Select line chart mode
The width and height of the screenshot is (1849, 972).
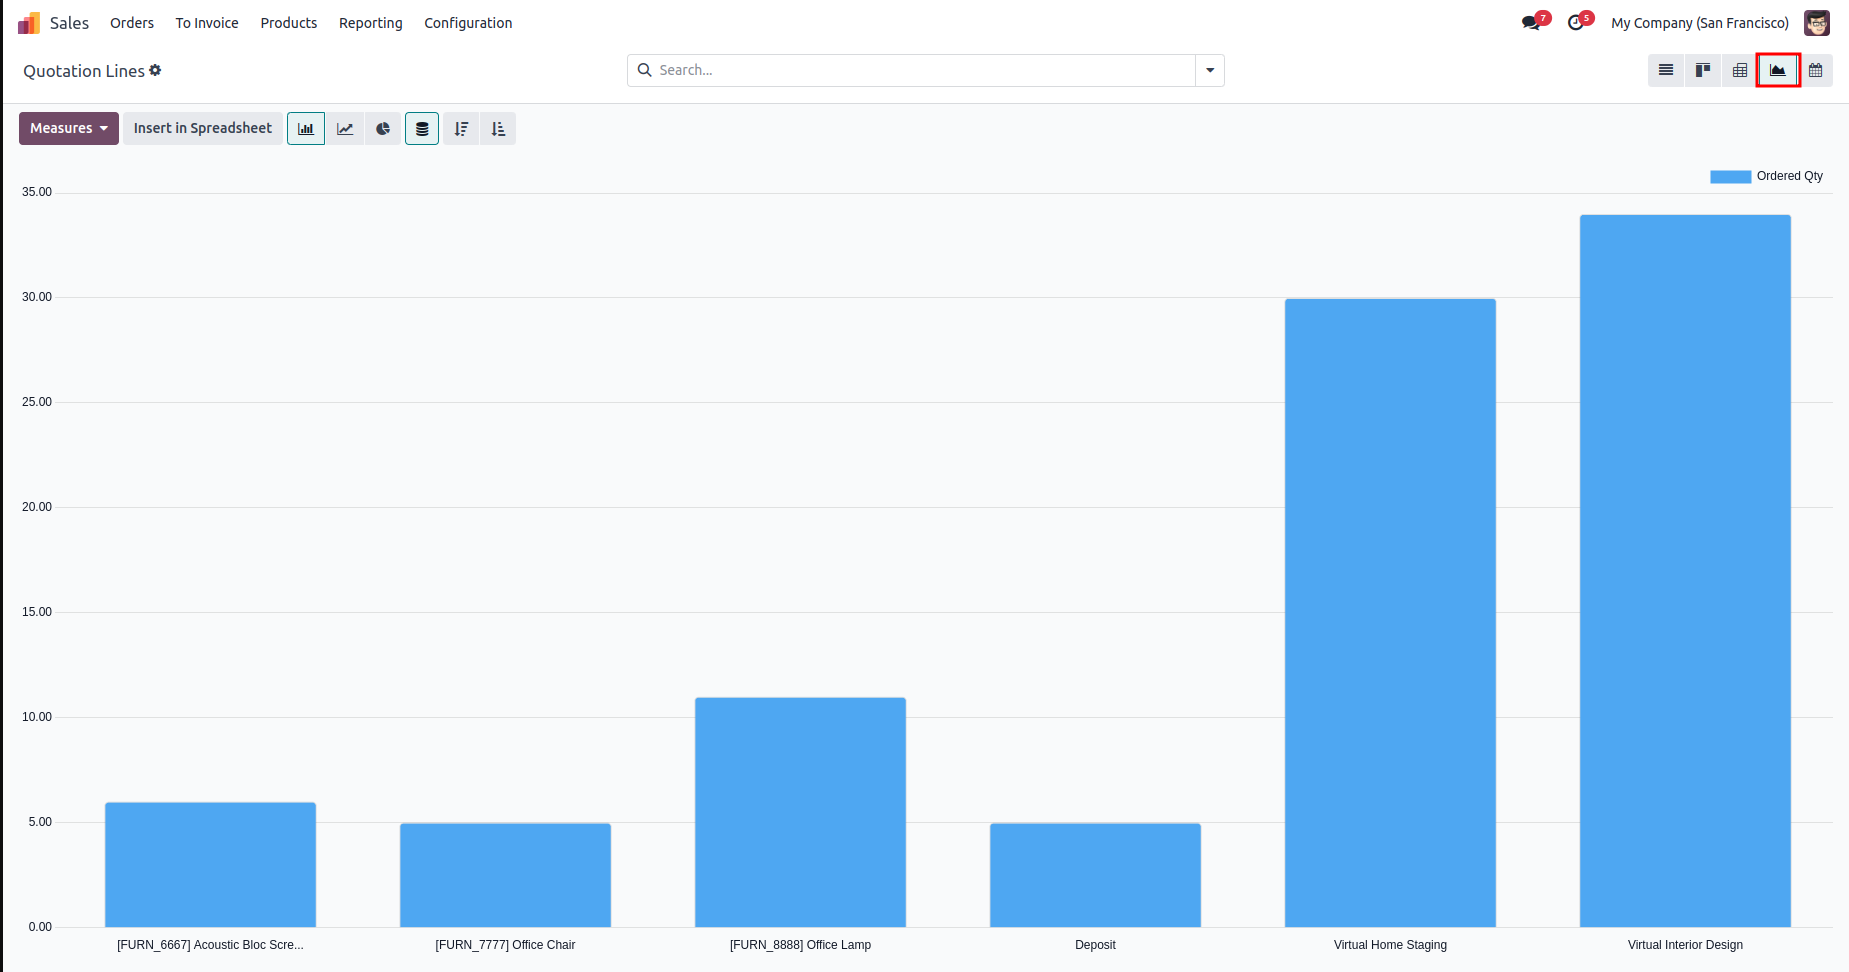point(345,129)
